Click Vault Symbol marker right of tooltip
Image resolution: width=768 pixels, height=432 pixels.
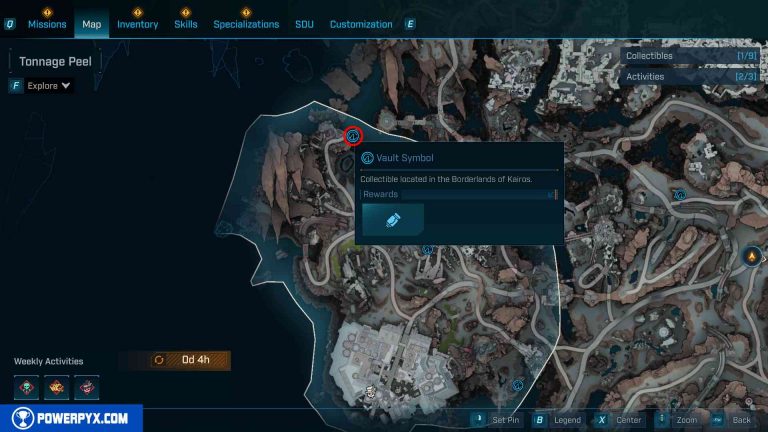click(x=680, y=195)
